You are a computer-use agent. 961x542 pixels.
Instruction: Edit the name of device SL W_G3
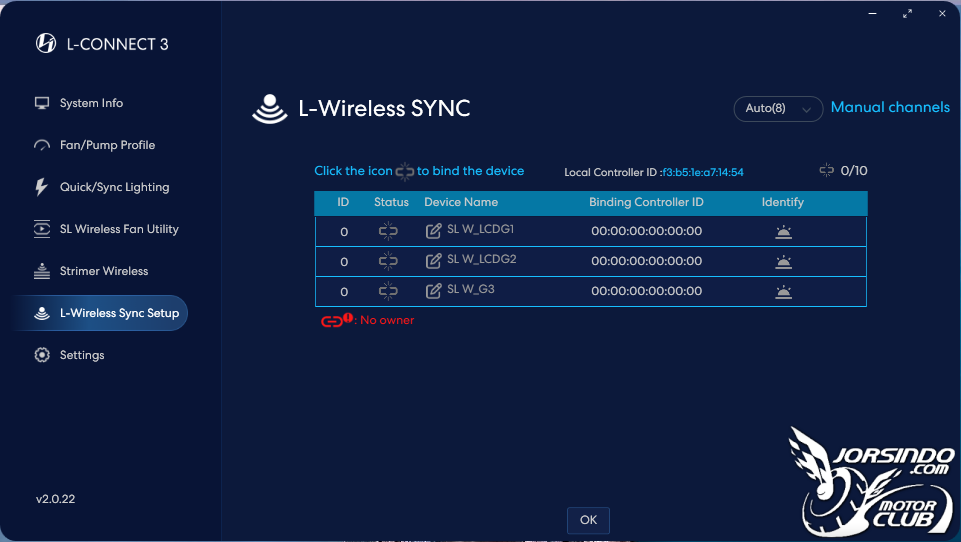[433, 291]
